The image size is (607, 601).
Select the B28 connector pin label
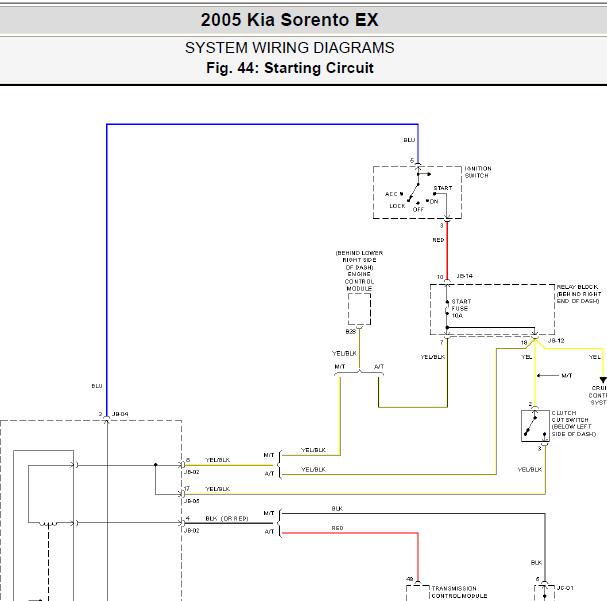pyautogui.click(x=350, y=332)
